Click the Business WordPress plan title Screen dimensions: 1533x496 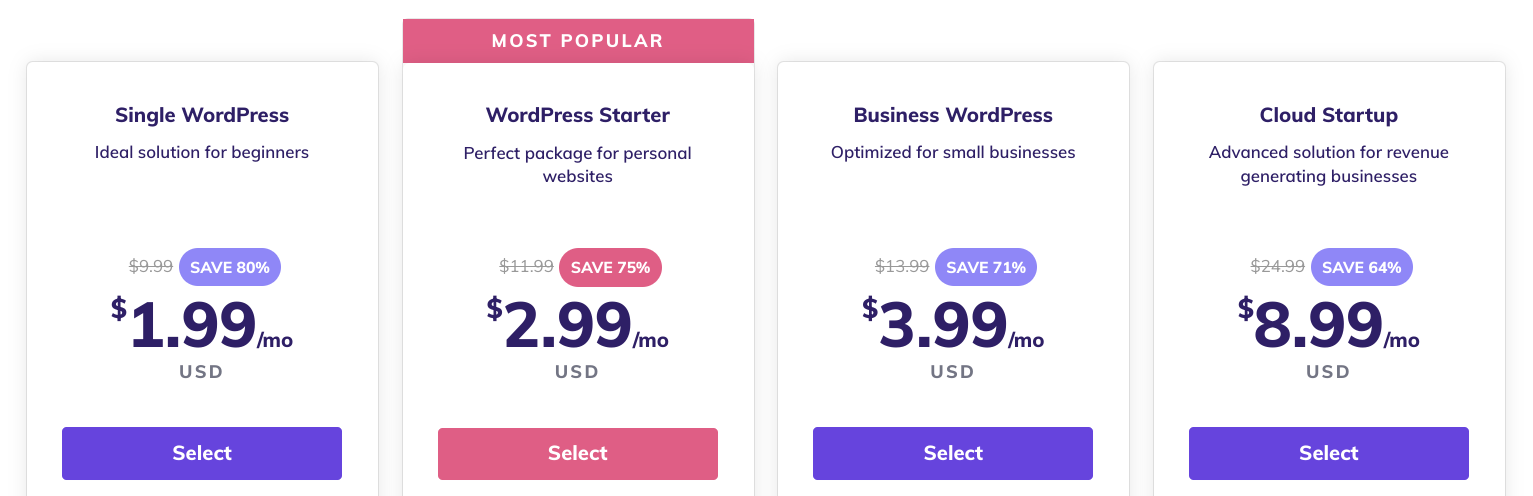click(953, 115)
